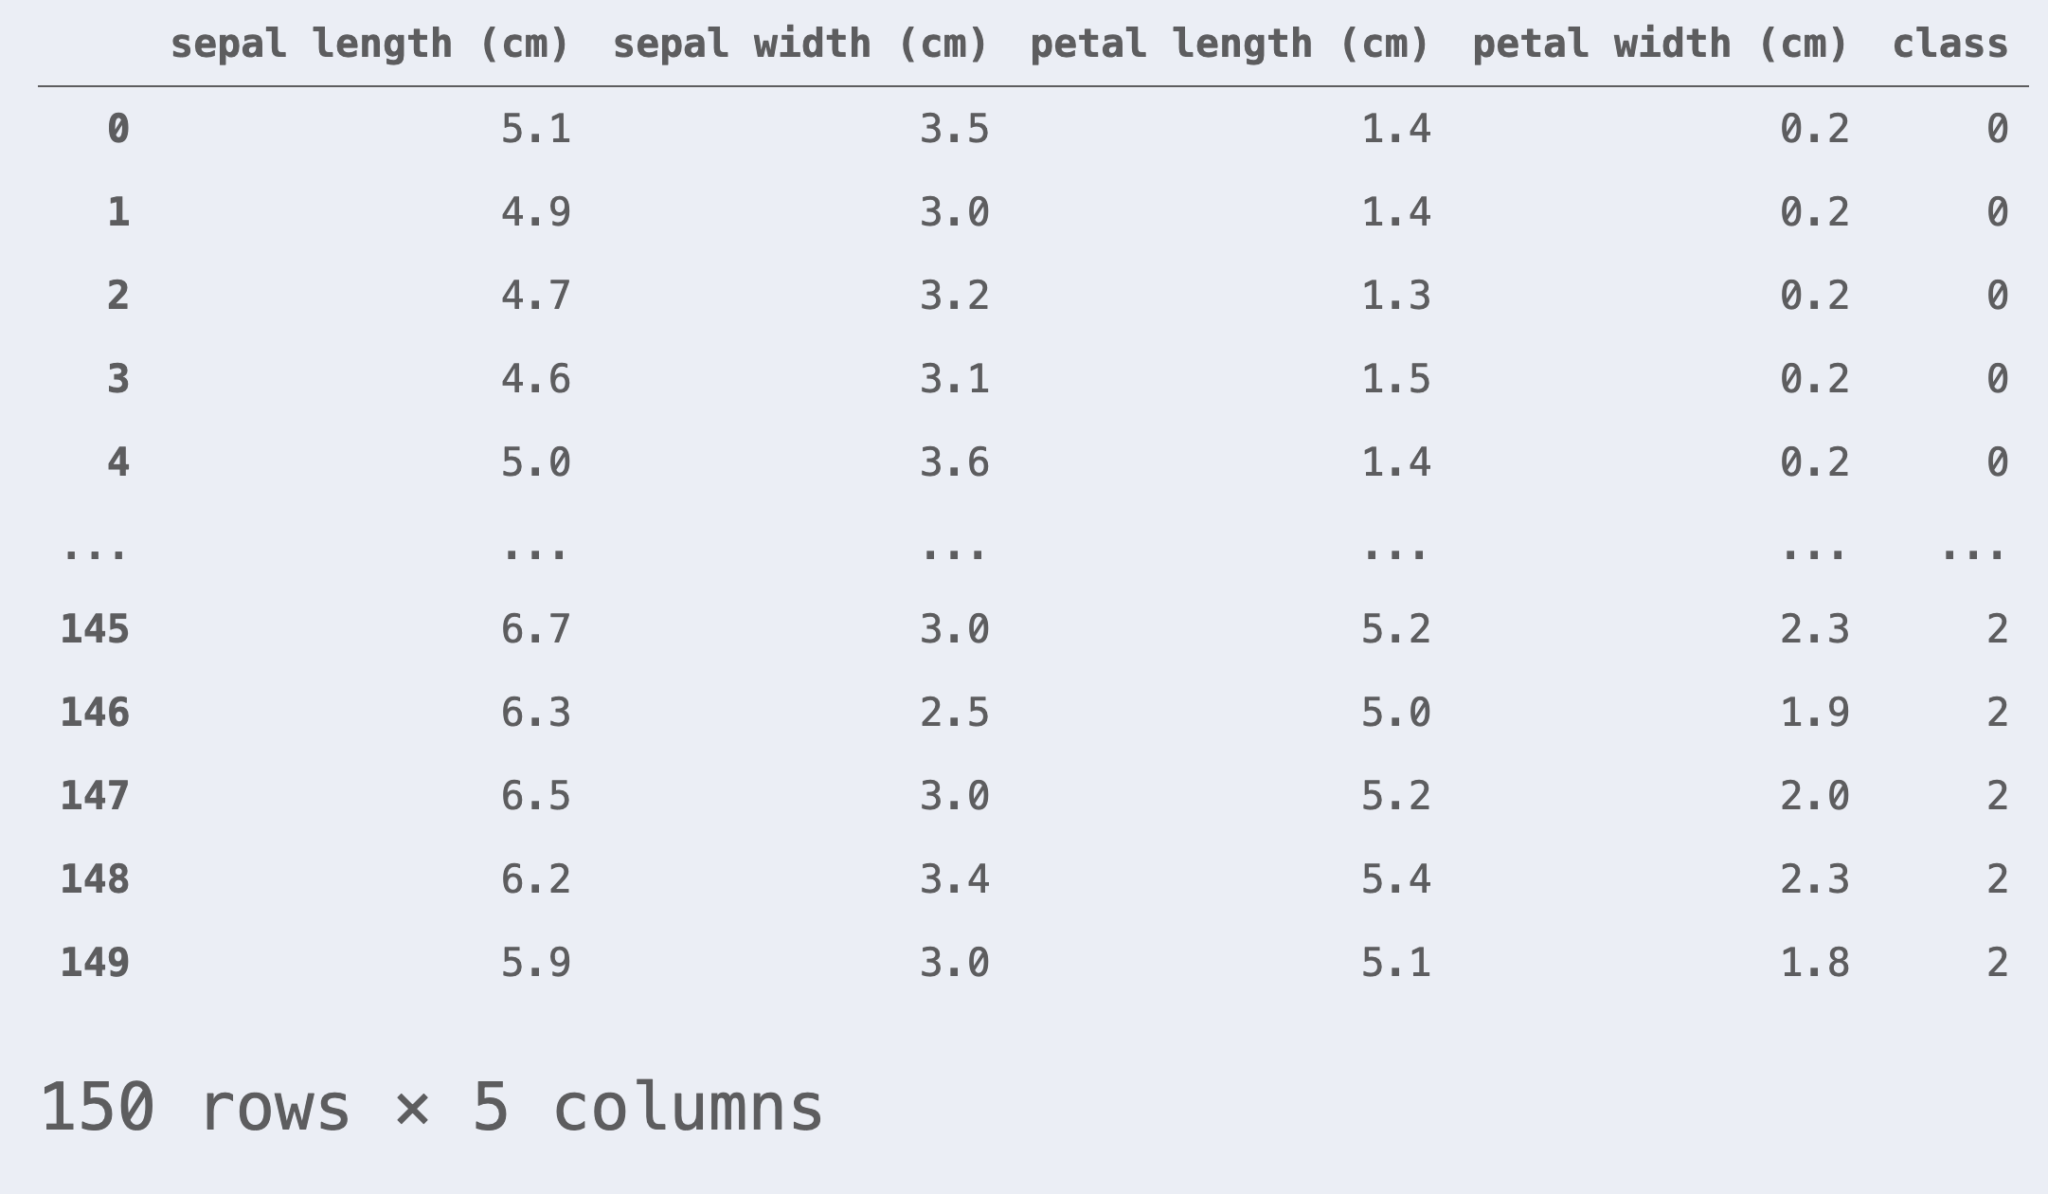Click the '150 rows × 5 columns' summary text
Image resolution: width=2048 pixels, height=1194 pixels.
click(431, 1108)
